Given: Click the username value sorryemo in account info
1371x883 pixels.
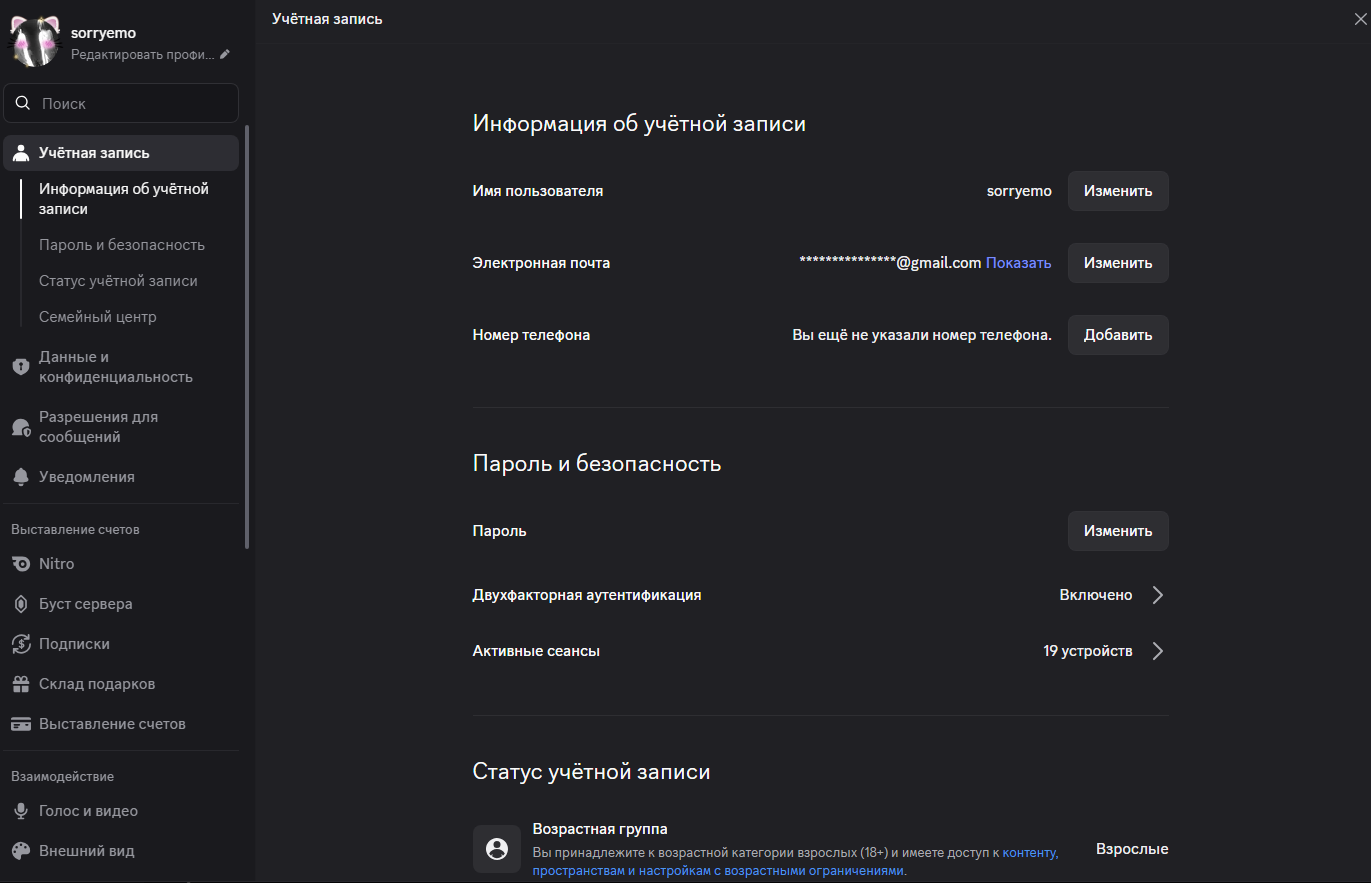Looking at the screenshot, I should coord(1019,191).
